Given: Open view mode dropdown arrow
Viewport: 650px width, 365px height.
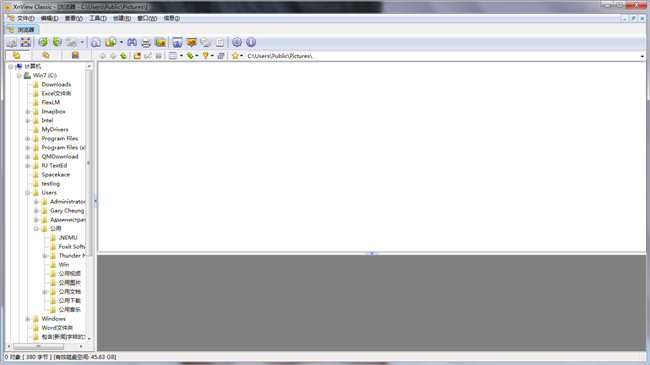Looking at the screenshot, I should point(181,56).
